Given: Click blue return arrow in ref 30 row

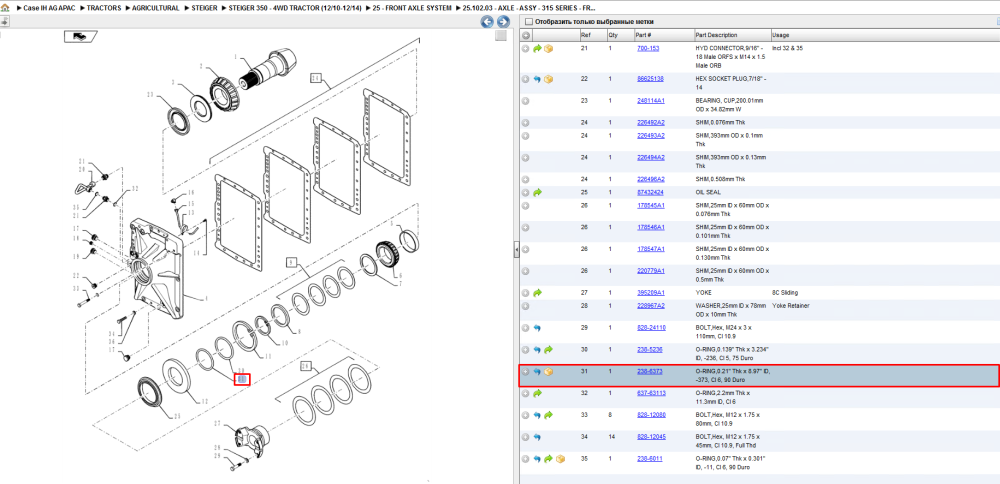Looking at the screenshot, I should click(x=537, y=350).
